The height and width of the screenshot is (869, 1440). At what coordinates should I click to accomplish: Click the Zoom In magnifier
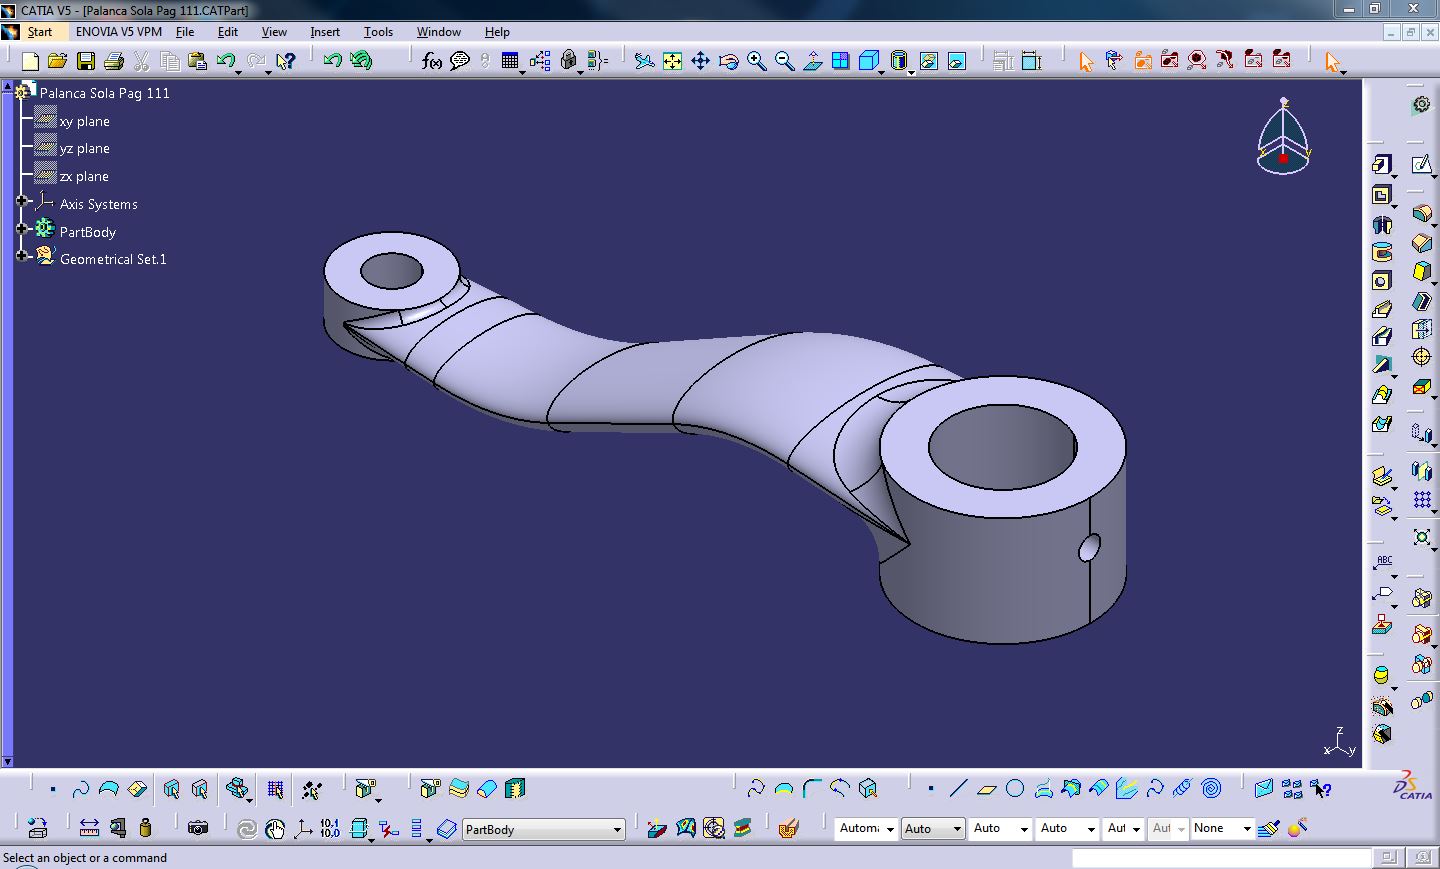[757, 61]
